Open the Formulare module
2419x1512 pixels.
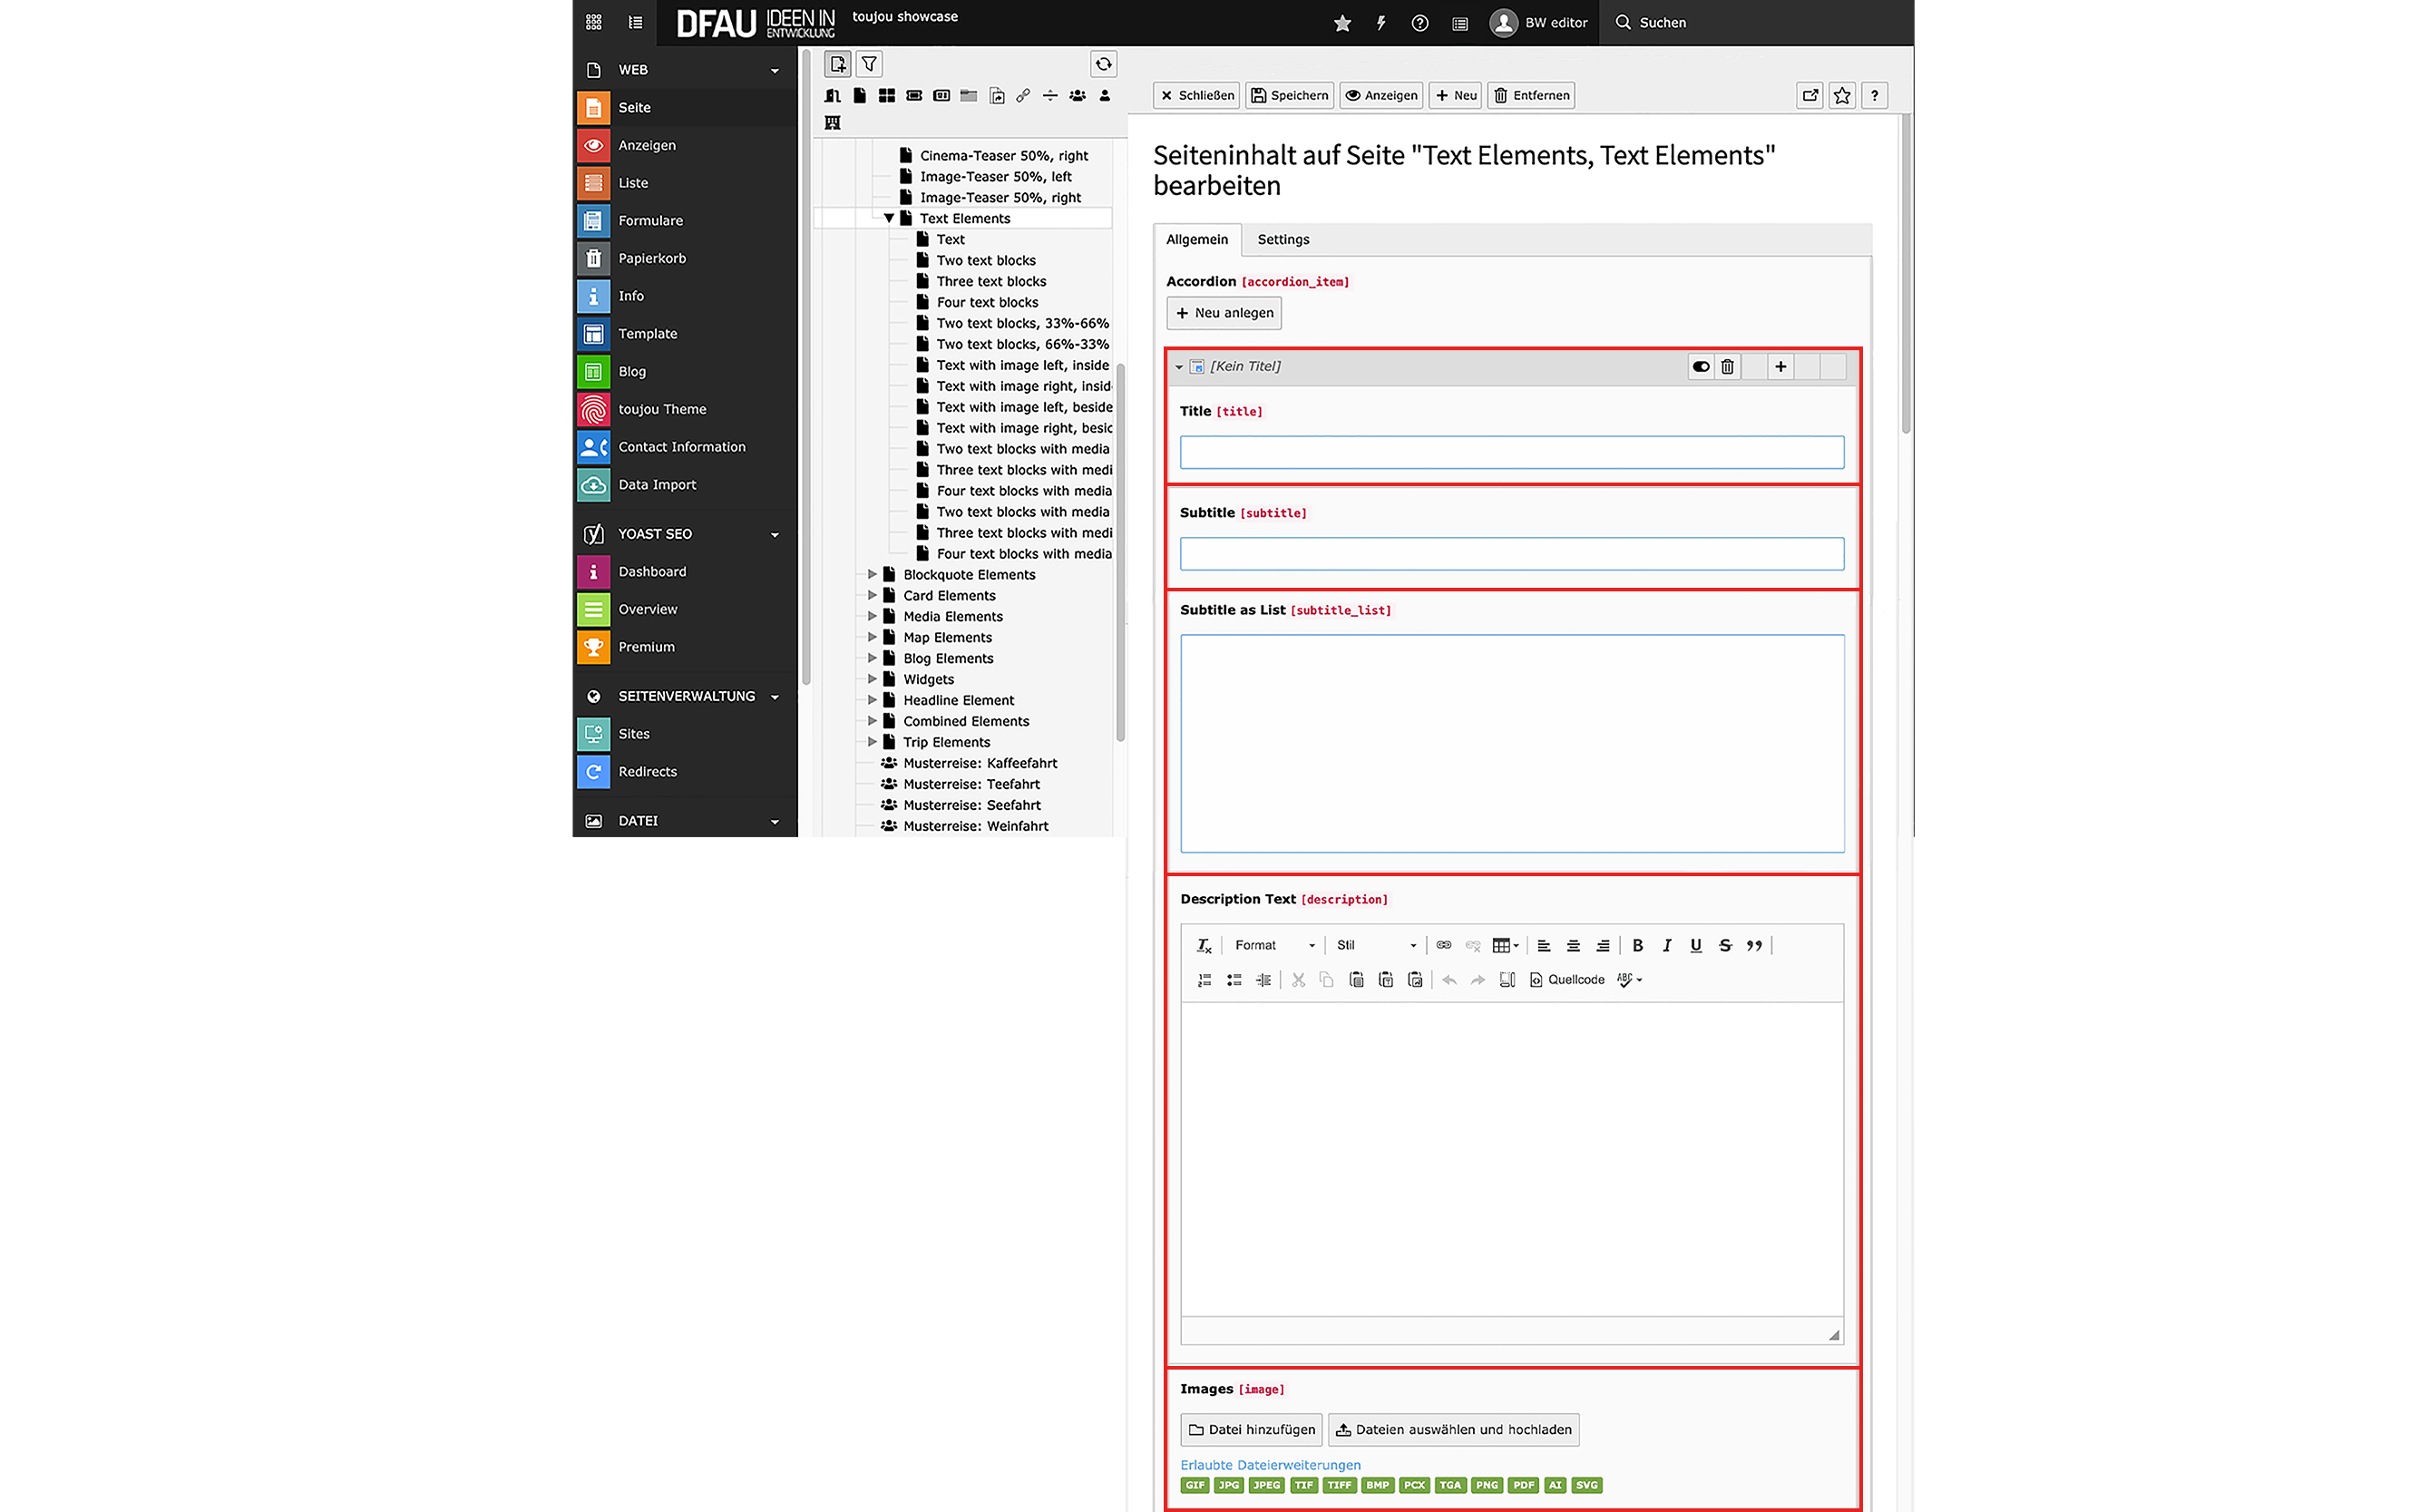point(685,220)
